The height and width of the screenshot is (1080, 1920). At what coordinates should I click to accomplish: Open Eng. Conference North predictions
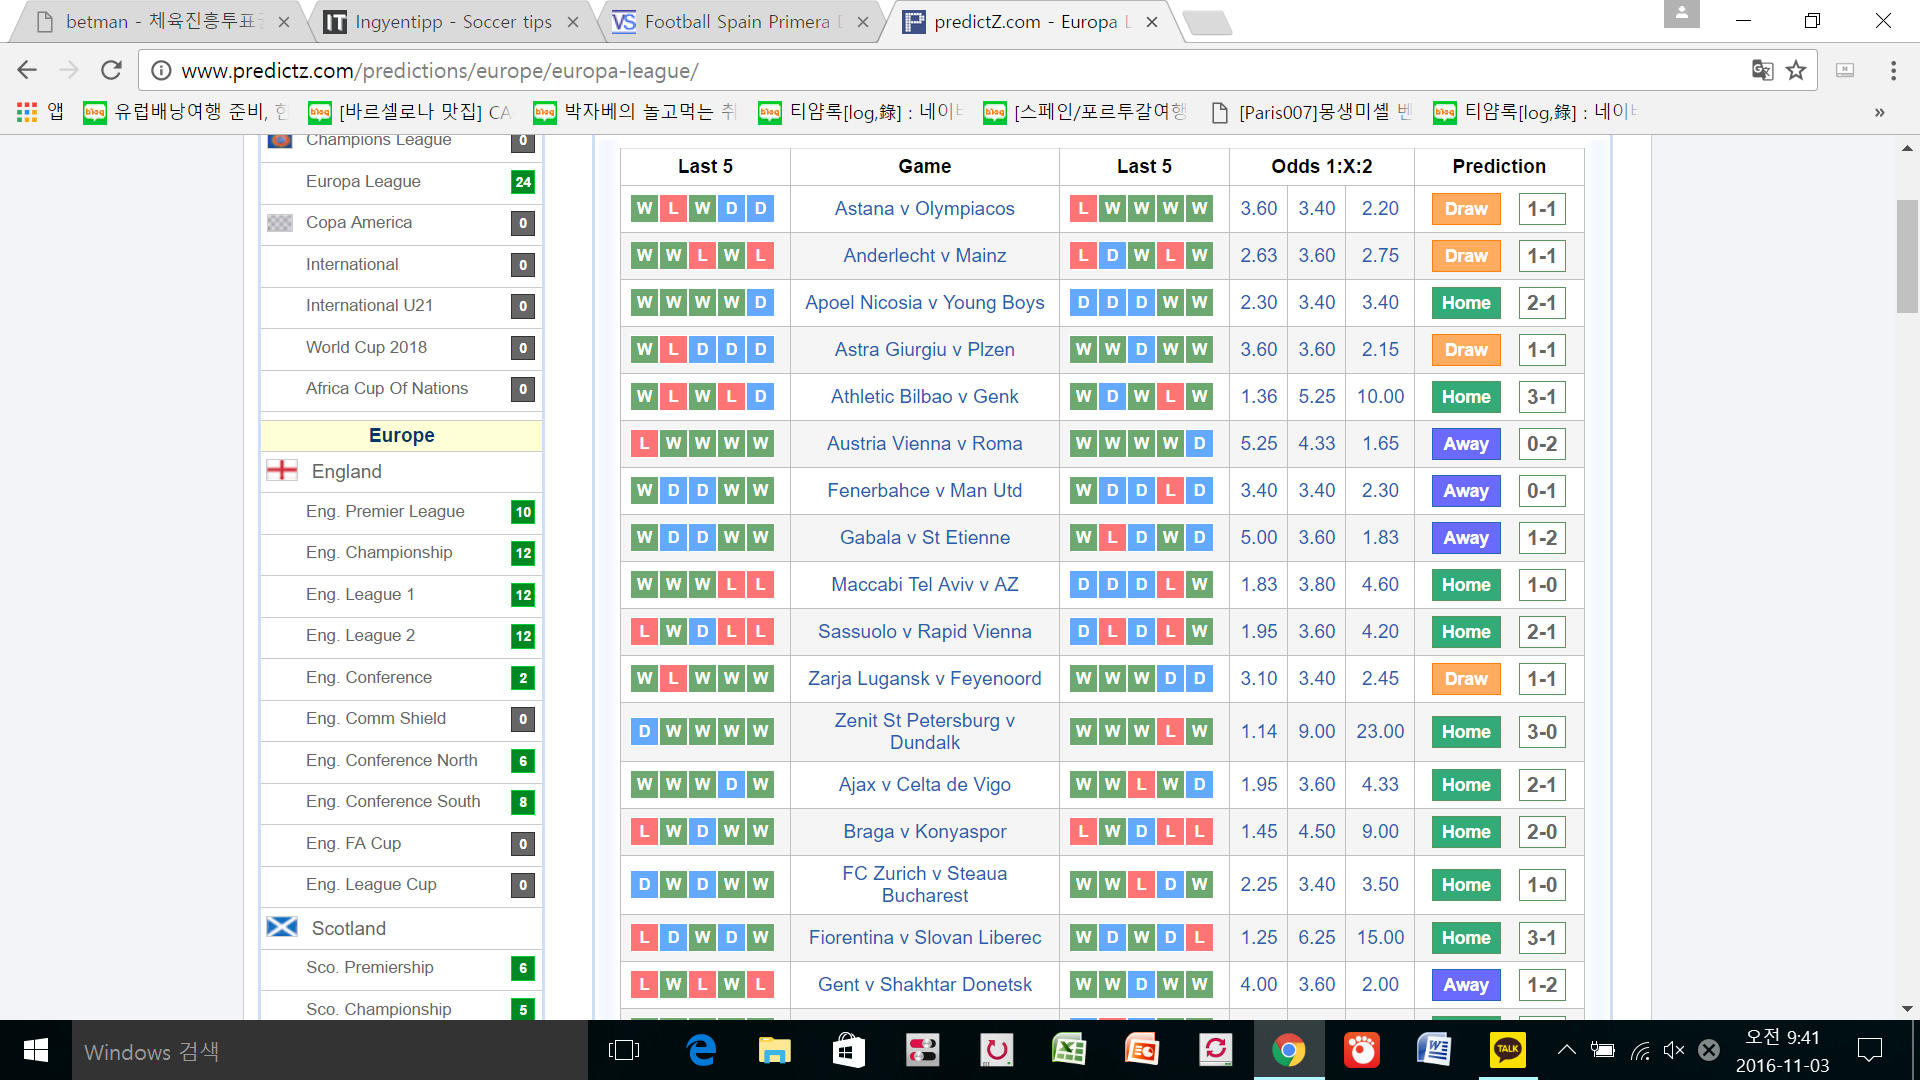[x=392, y=760]
